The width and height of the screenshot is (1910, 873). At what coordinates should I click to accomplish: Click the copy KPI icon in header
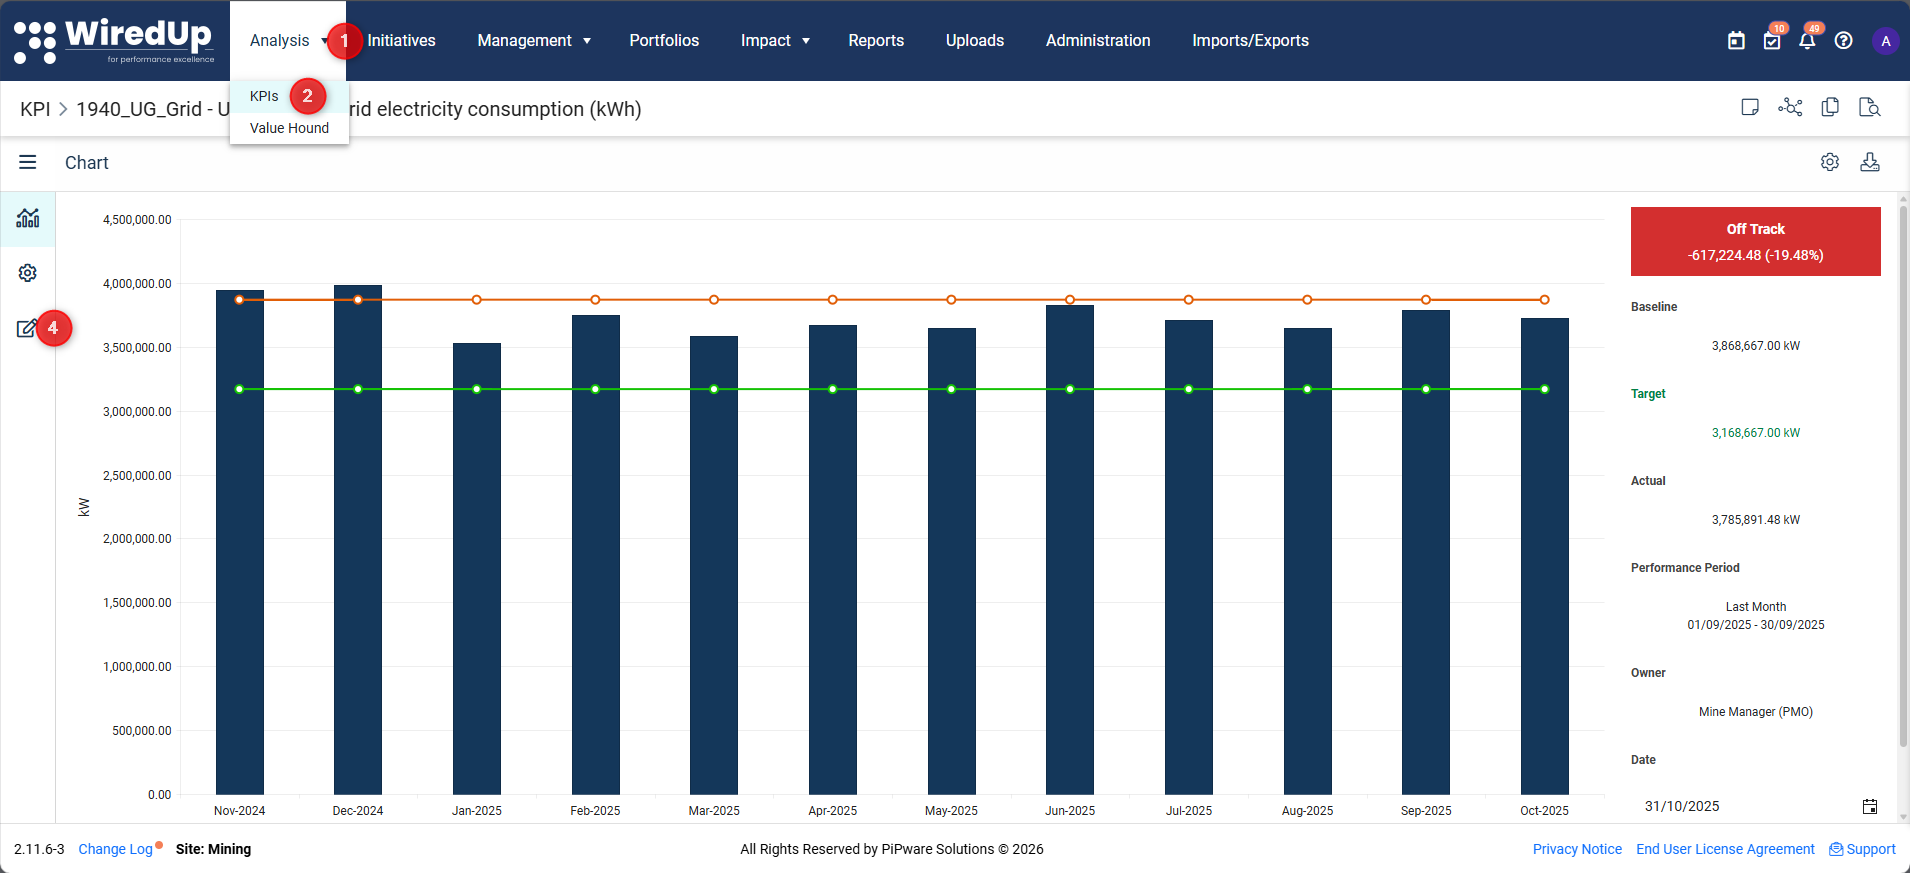point(1830,107)
